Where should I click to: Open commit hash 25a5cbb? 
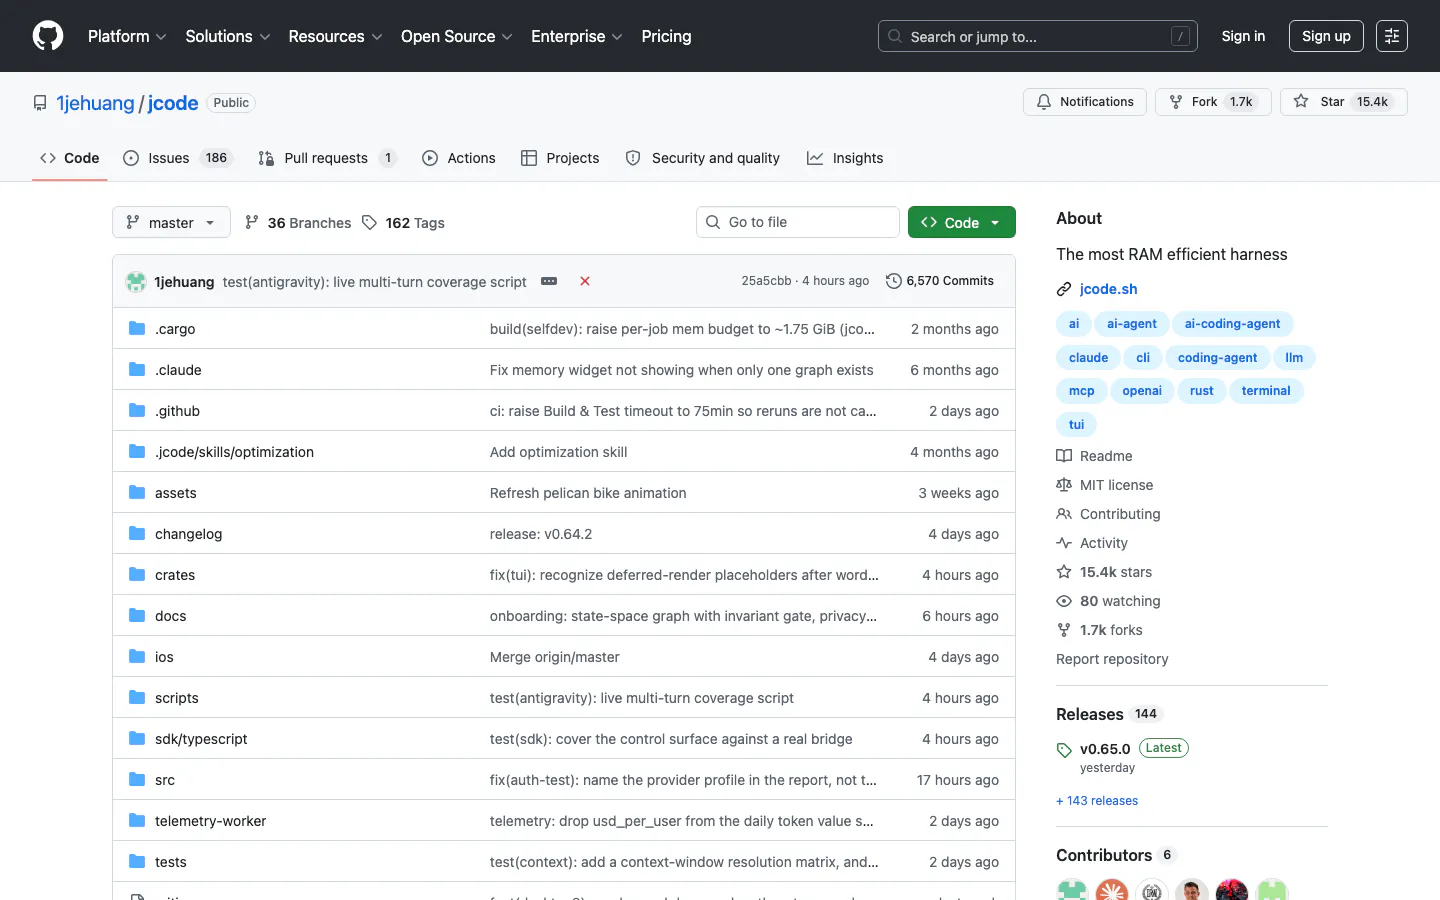coord(766,281)
